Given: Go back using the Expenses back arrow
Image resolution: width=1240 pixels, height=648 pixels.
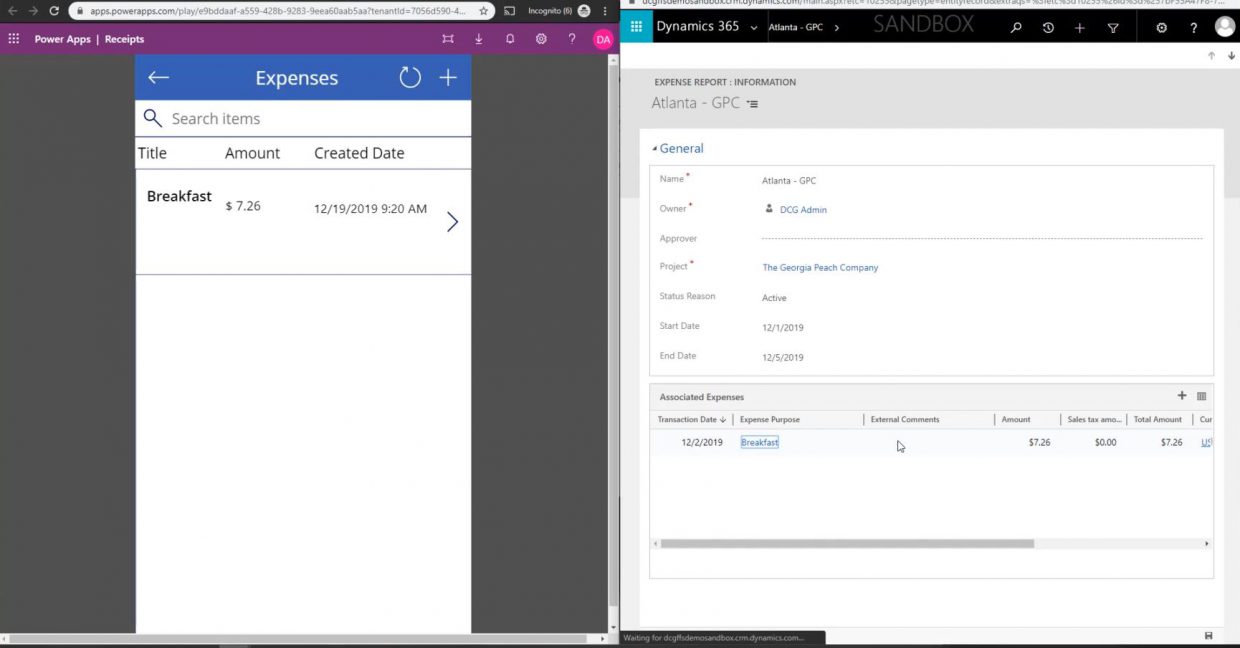Looking at the screenshot, I should tap(158, 77).
